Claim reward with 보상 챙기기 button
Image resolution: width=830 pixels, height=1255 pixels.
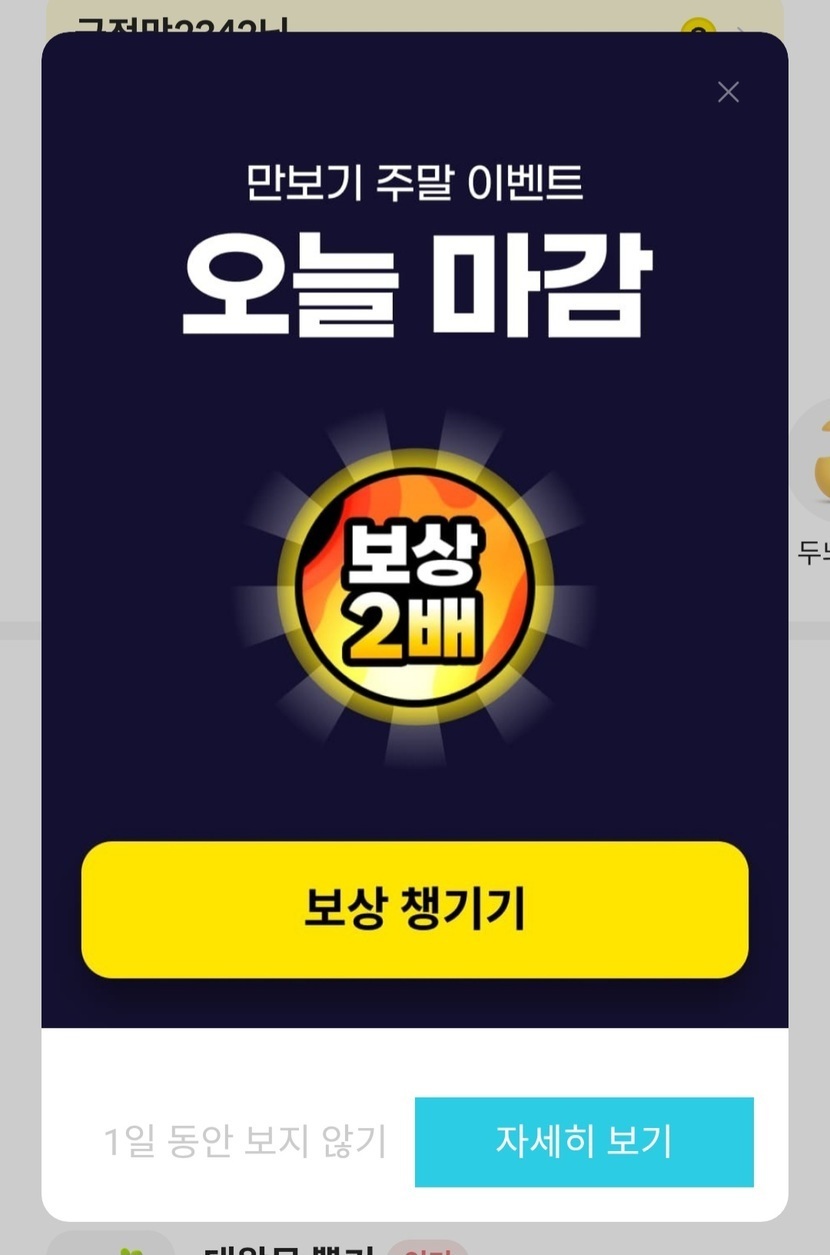coord(414,909)
